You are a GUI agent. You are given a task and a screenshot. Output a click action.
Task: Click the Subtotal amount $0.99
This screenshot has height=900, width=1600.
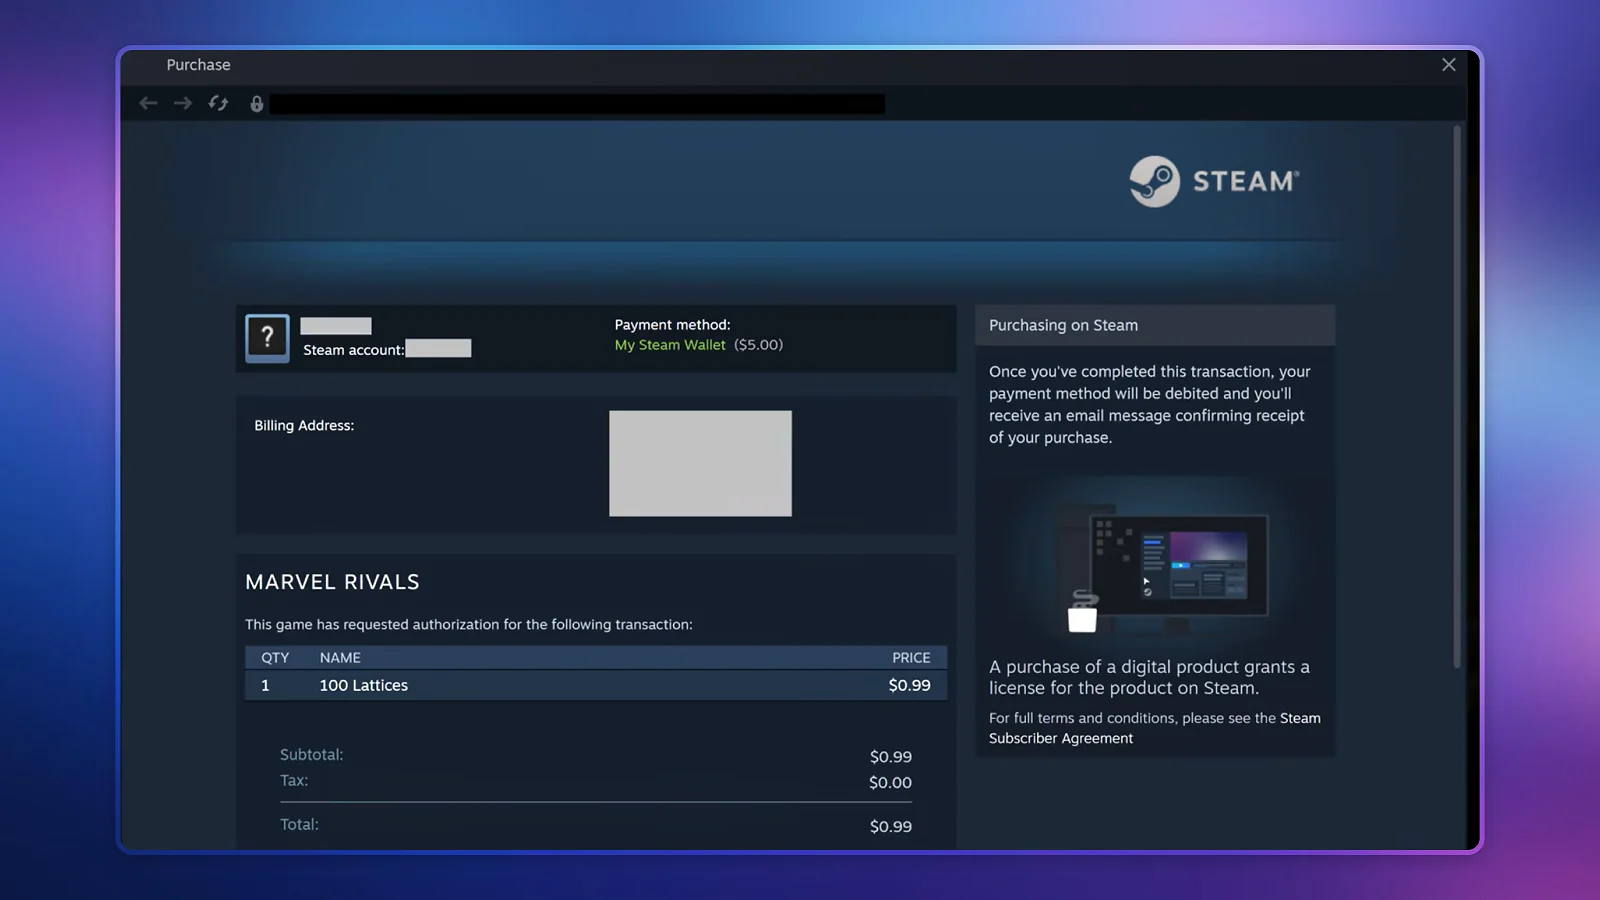pyautogui.click(x=890, y=757)
